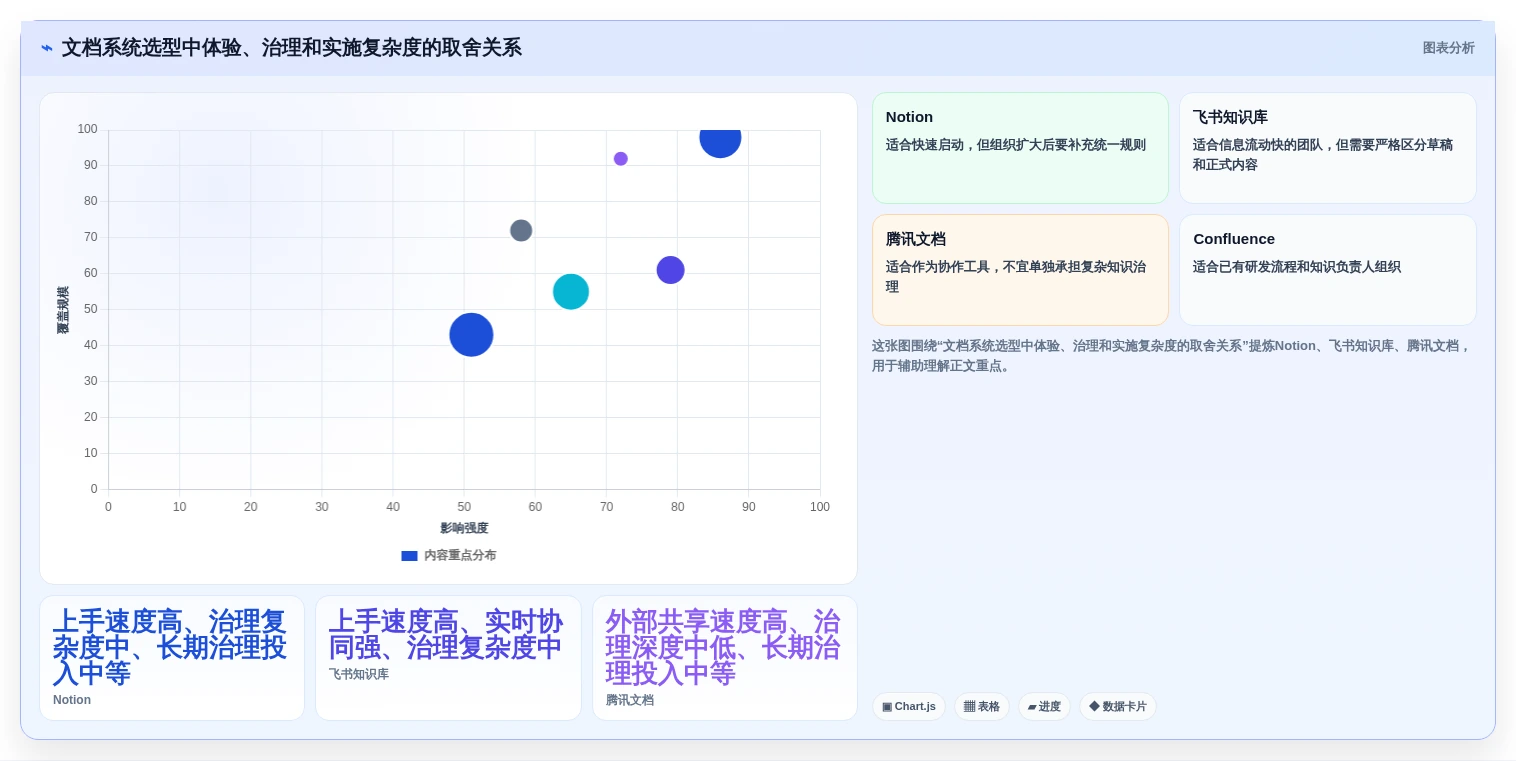Open the Notion info card
The width and height of the screenshot is (1516, 761).
click(1020, 148)
